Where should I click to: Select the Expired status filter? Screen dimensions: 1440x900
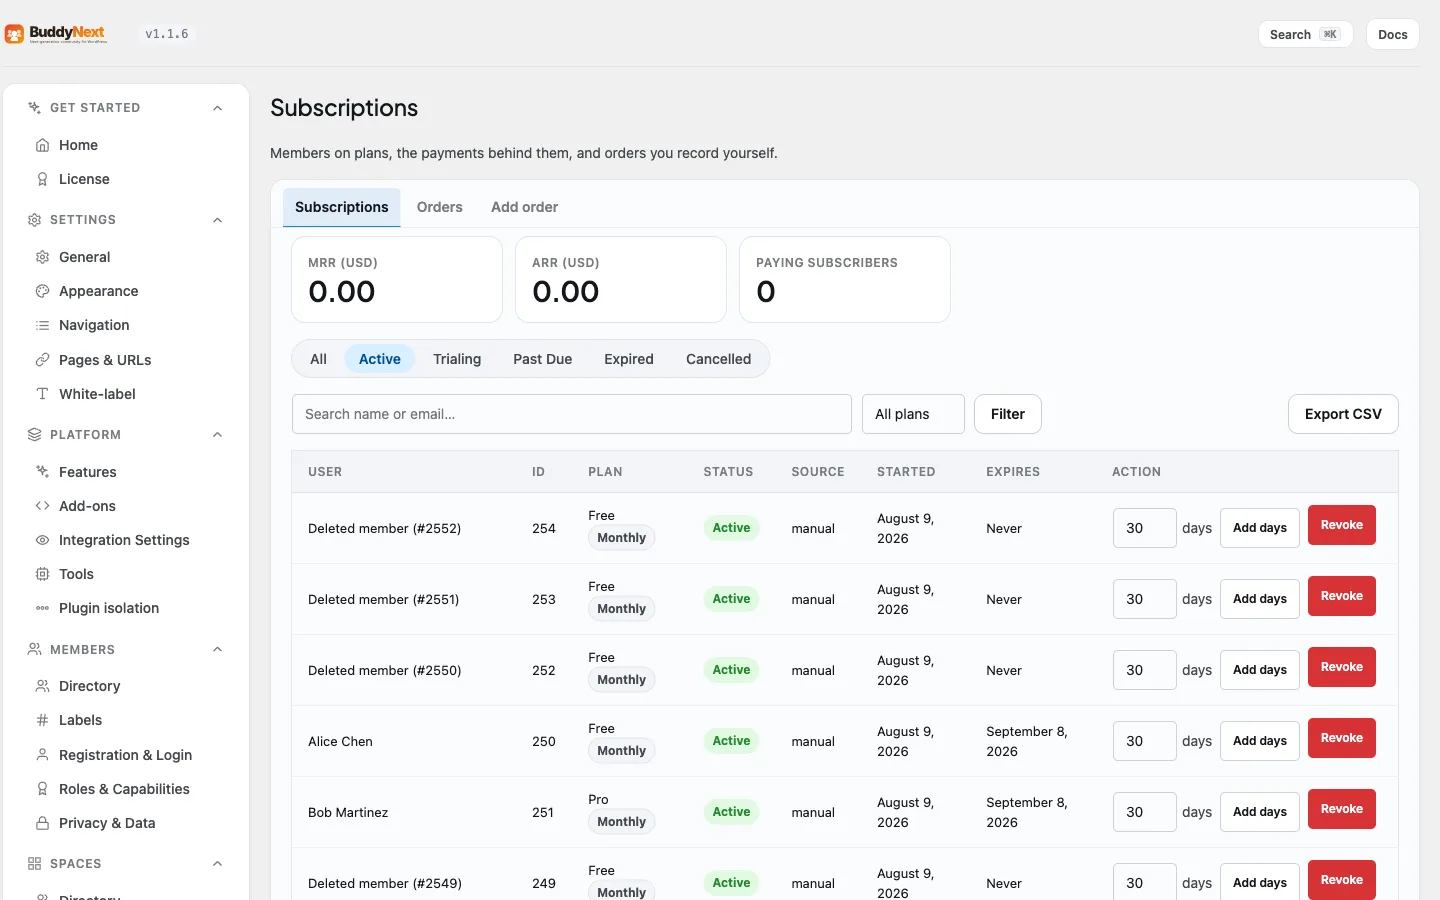pos(629,359)
